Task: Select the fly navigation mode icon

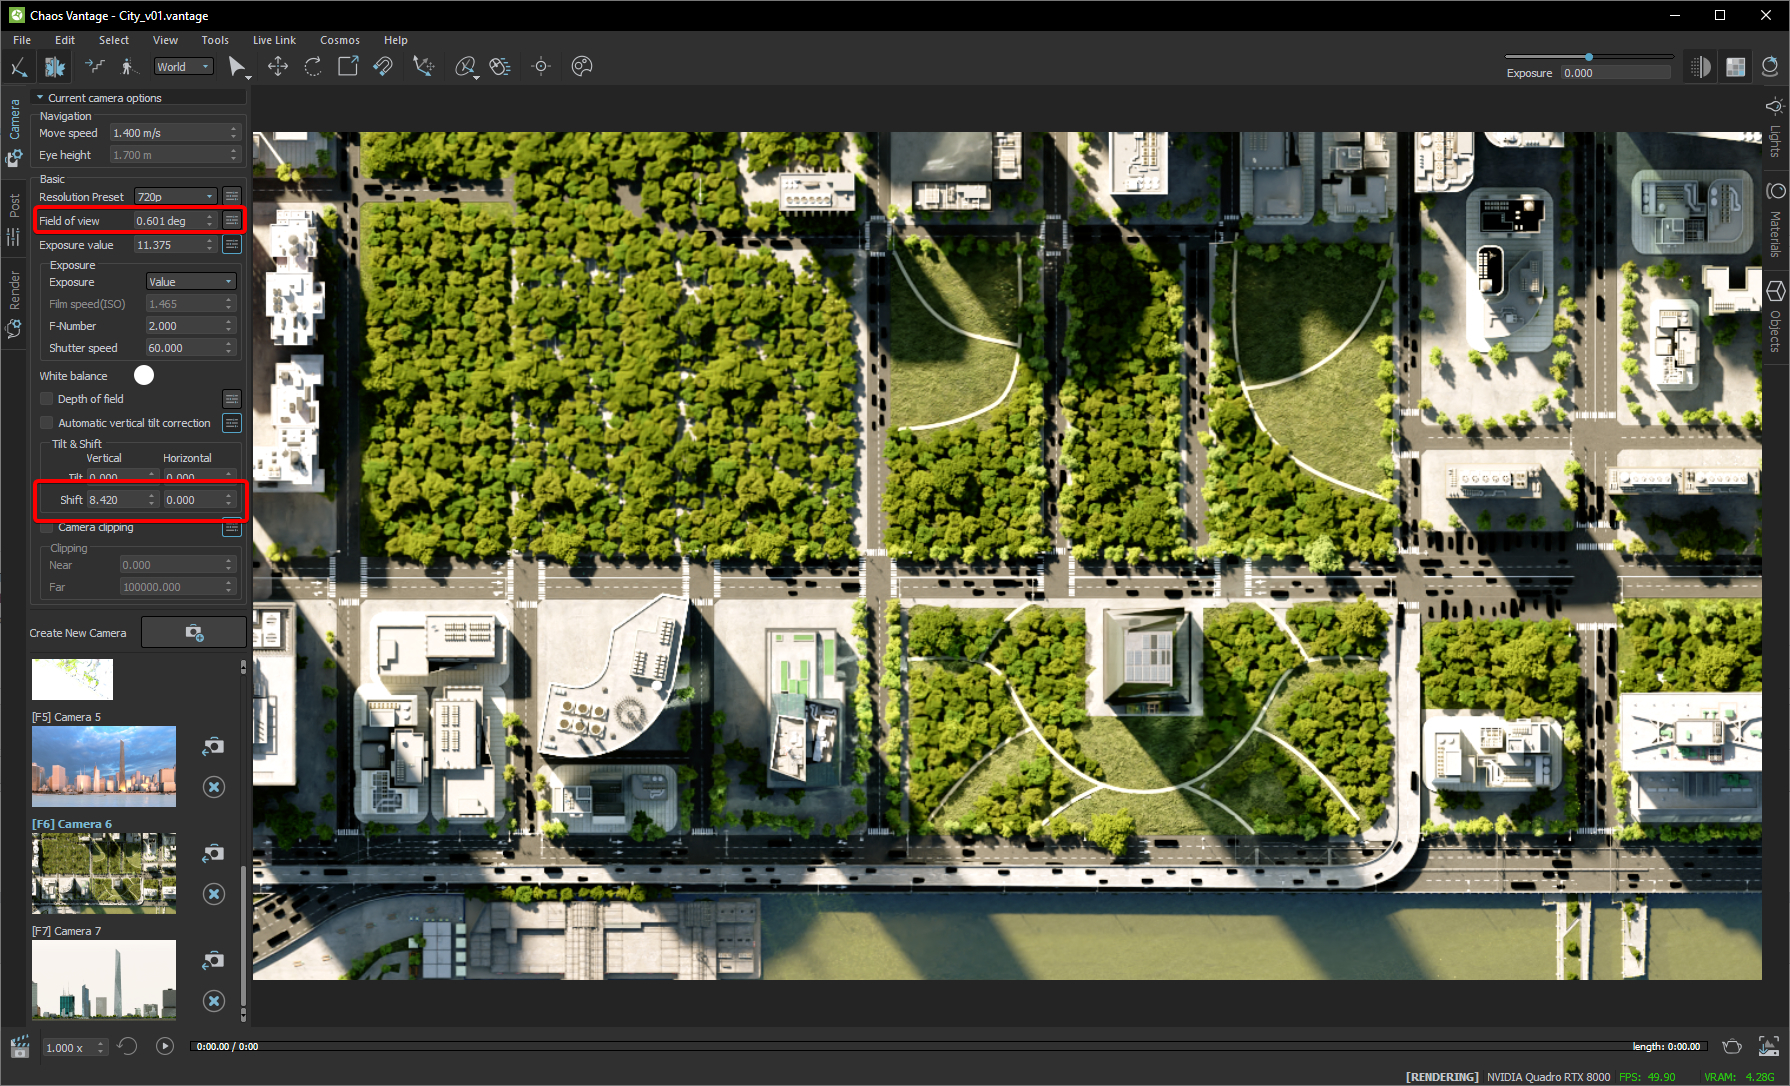Action: point(18,67)
